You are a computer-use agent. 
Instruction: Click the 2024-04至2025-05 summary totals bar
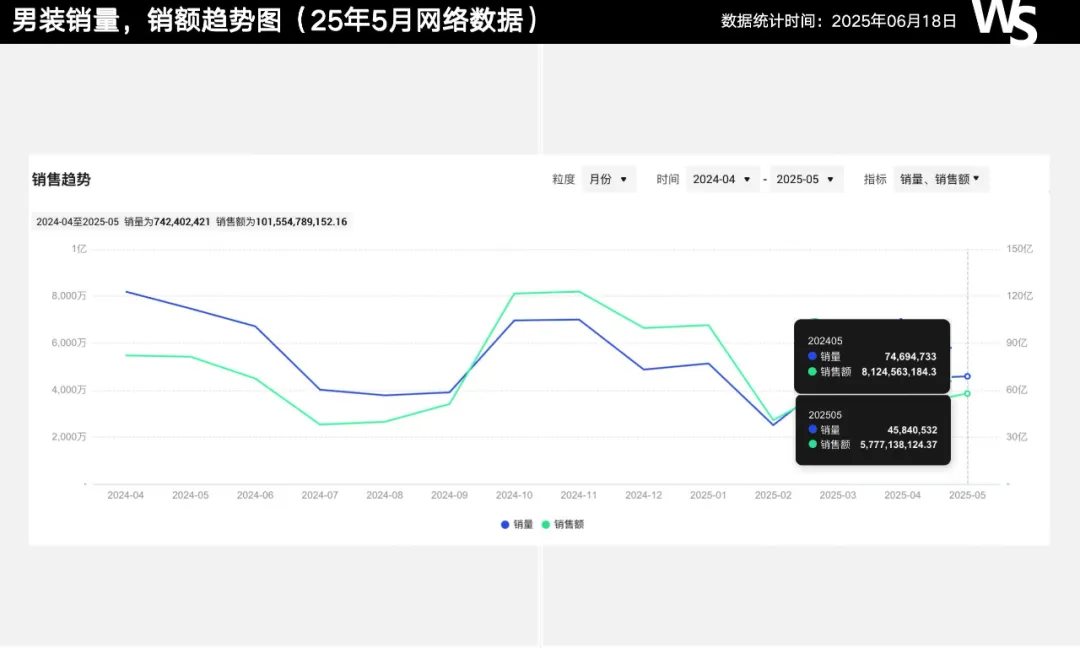tap(191, 221)
